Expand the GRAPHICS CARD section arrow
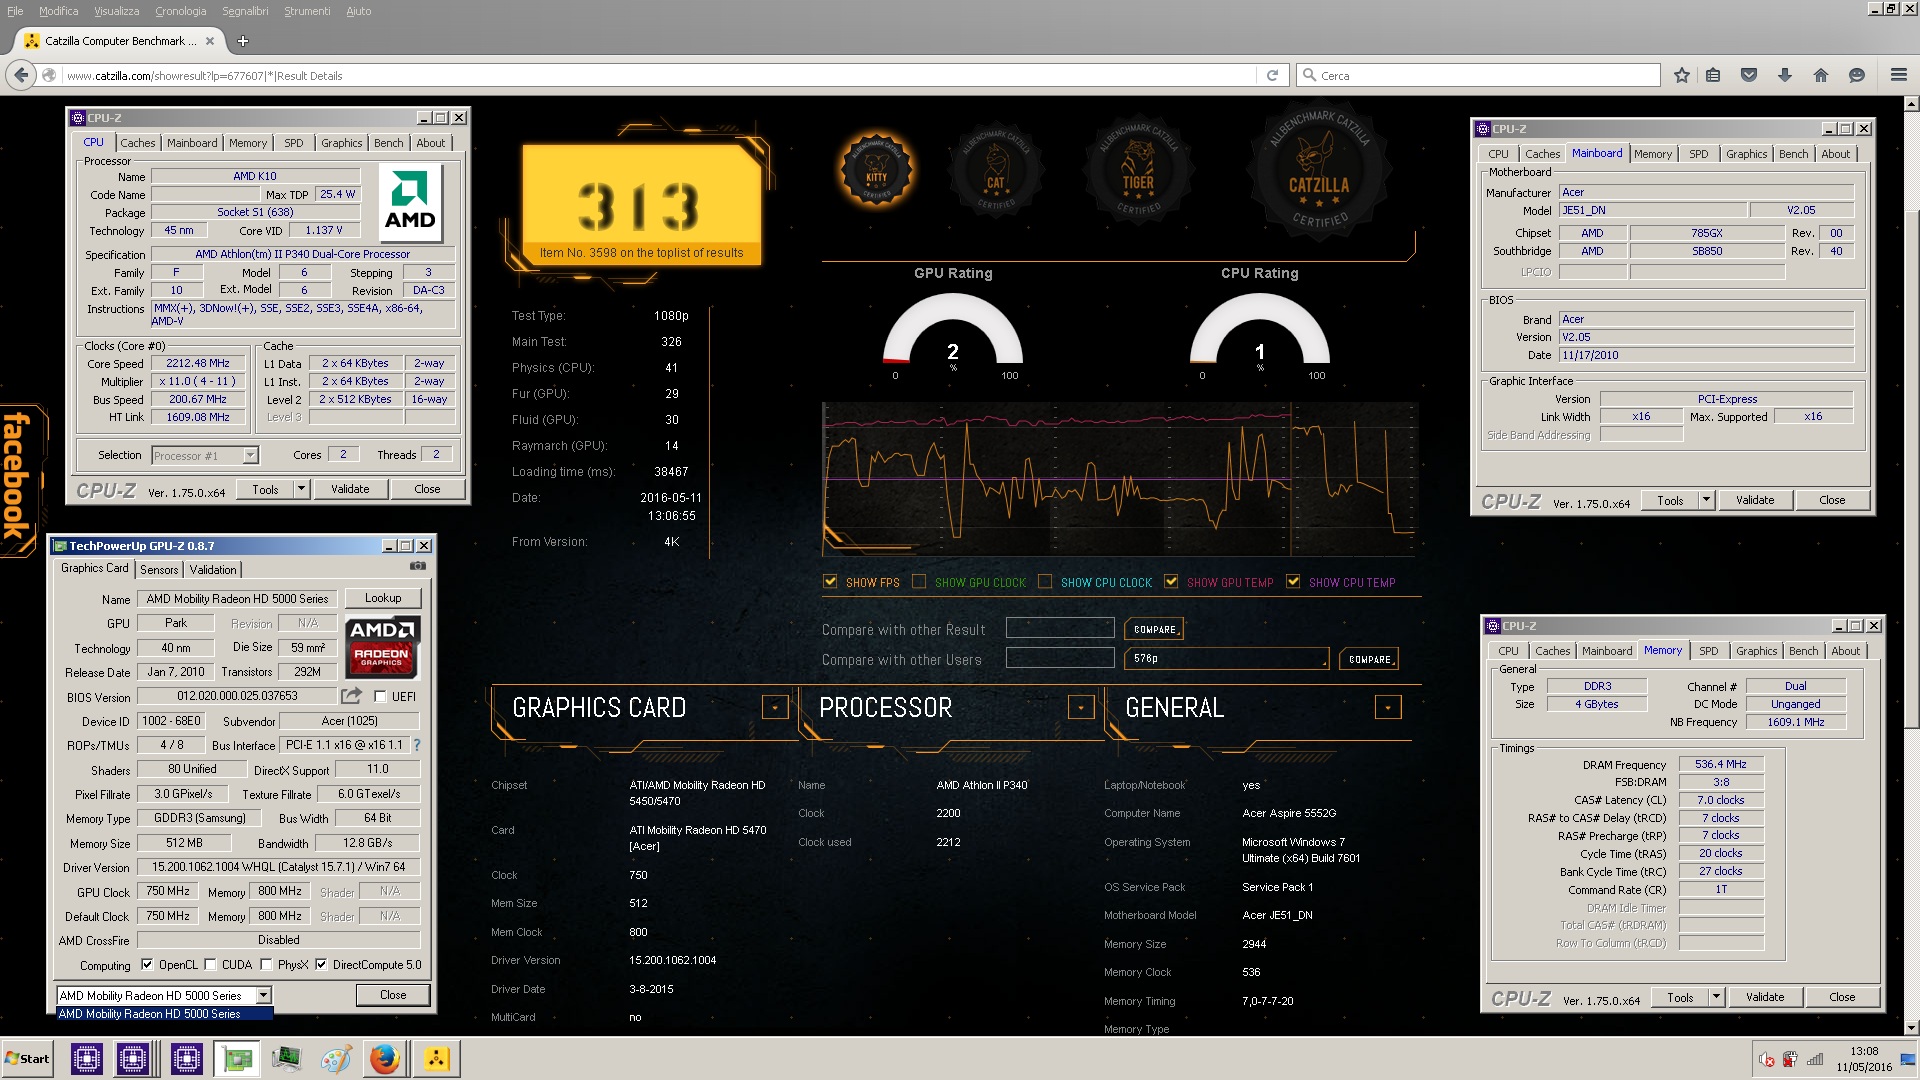This screenshot has width=1920, height=1080. [775, 708]
